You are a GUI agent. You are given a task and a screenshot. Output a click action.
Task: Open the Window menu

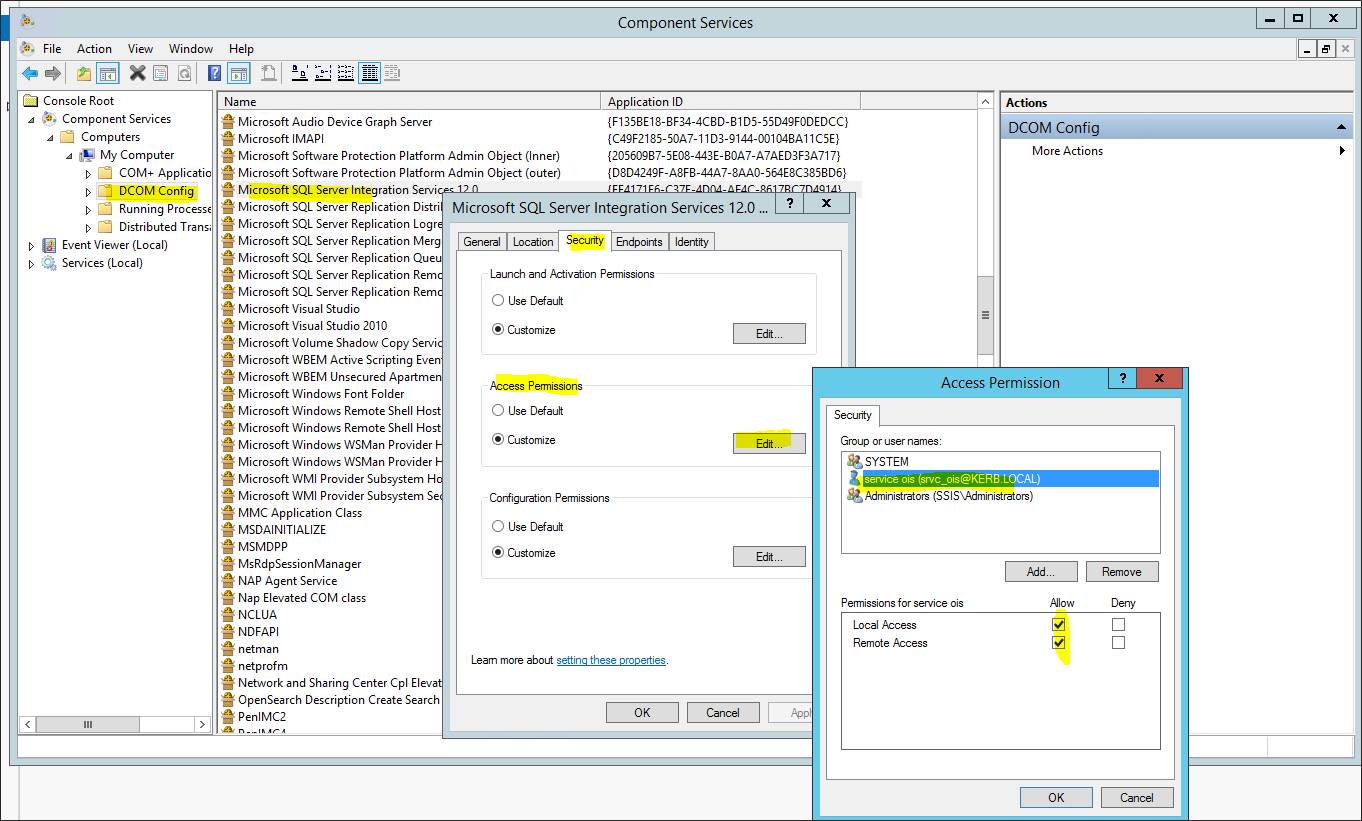pyautogui.click(x=190, y=48)
